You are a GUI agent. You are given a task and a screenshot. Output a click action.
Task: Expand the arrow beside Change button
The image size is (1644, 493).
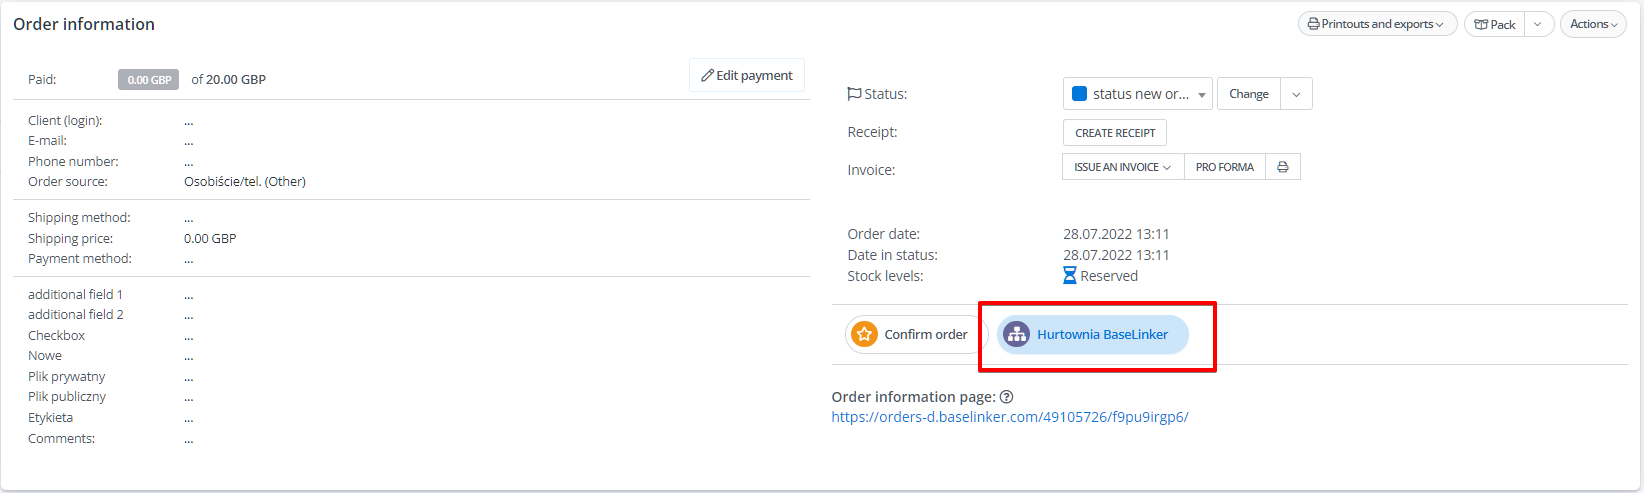tap(1296, 94)
